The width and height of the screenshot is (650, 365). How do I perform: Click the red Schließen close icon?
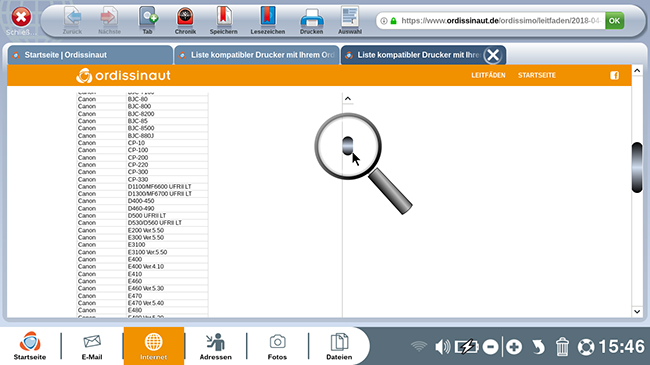click(21, 17)
